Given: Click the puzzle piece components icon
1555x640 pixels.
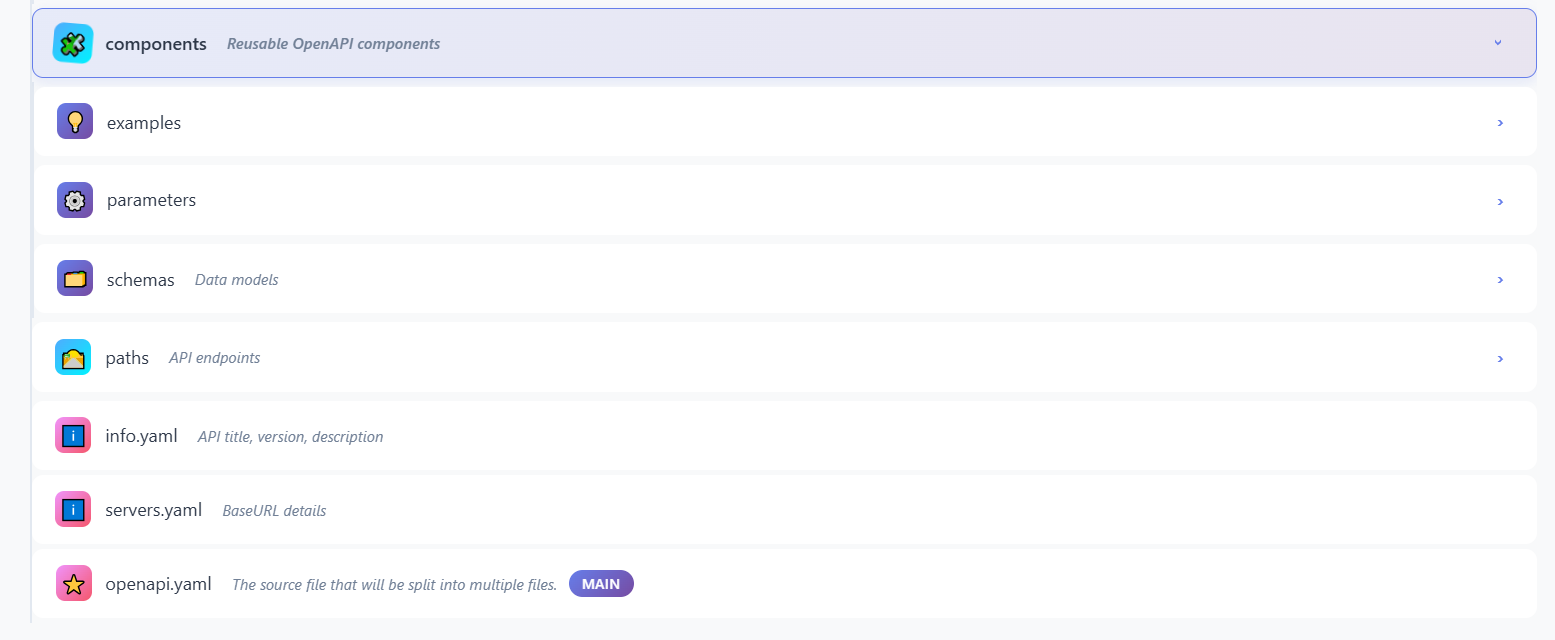Looking at the screenshot, I should tap(72, 43).
